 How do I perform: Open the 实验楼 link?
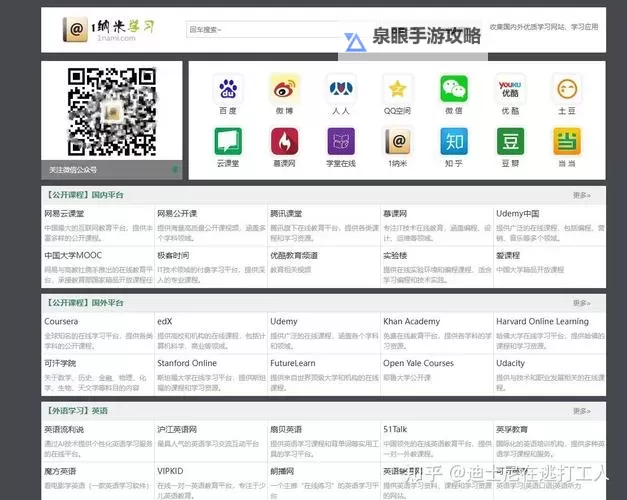tap(395, 255)
